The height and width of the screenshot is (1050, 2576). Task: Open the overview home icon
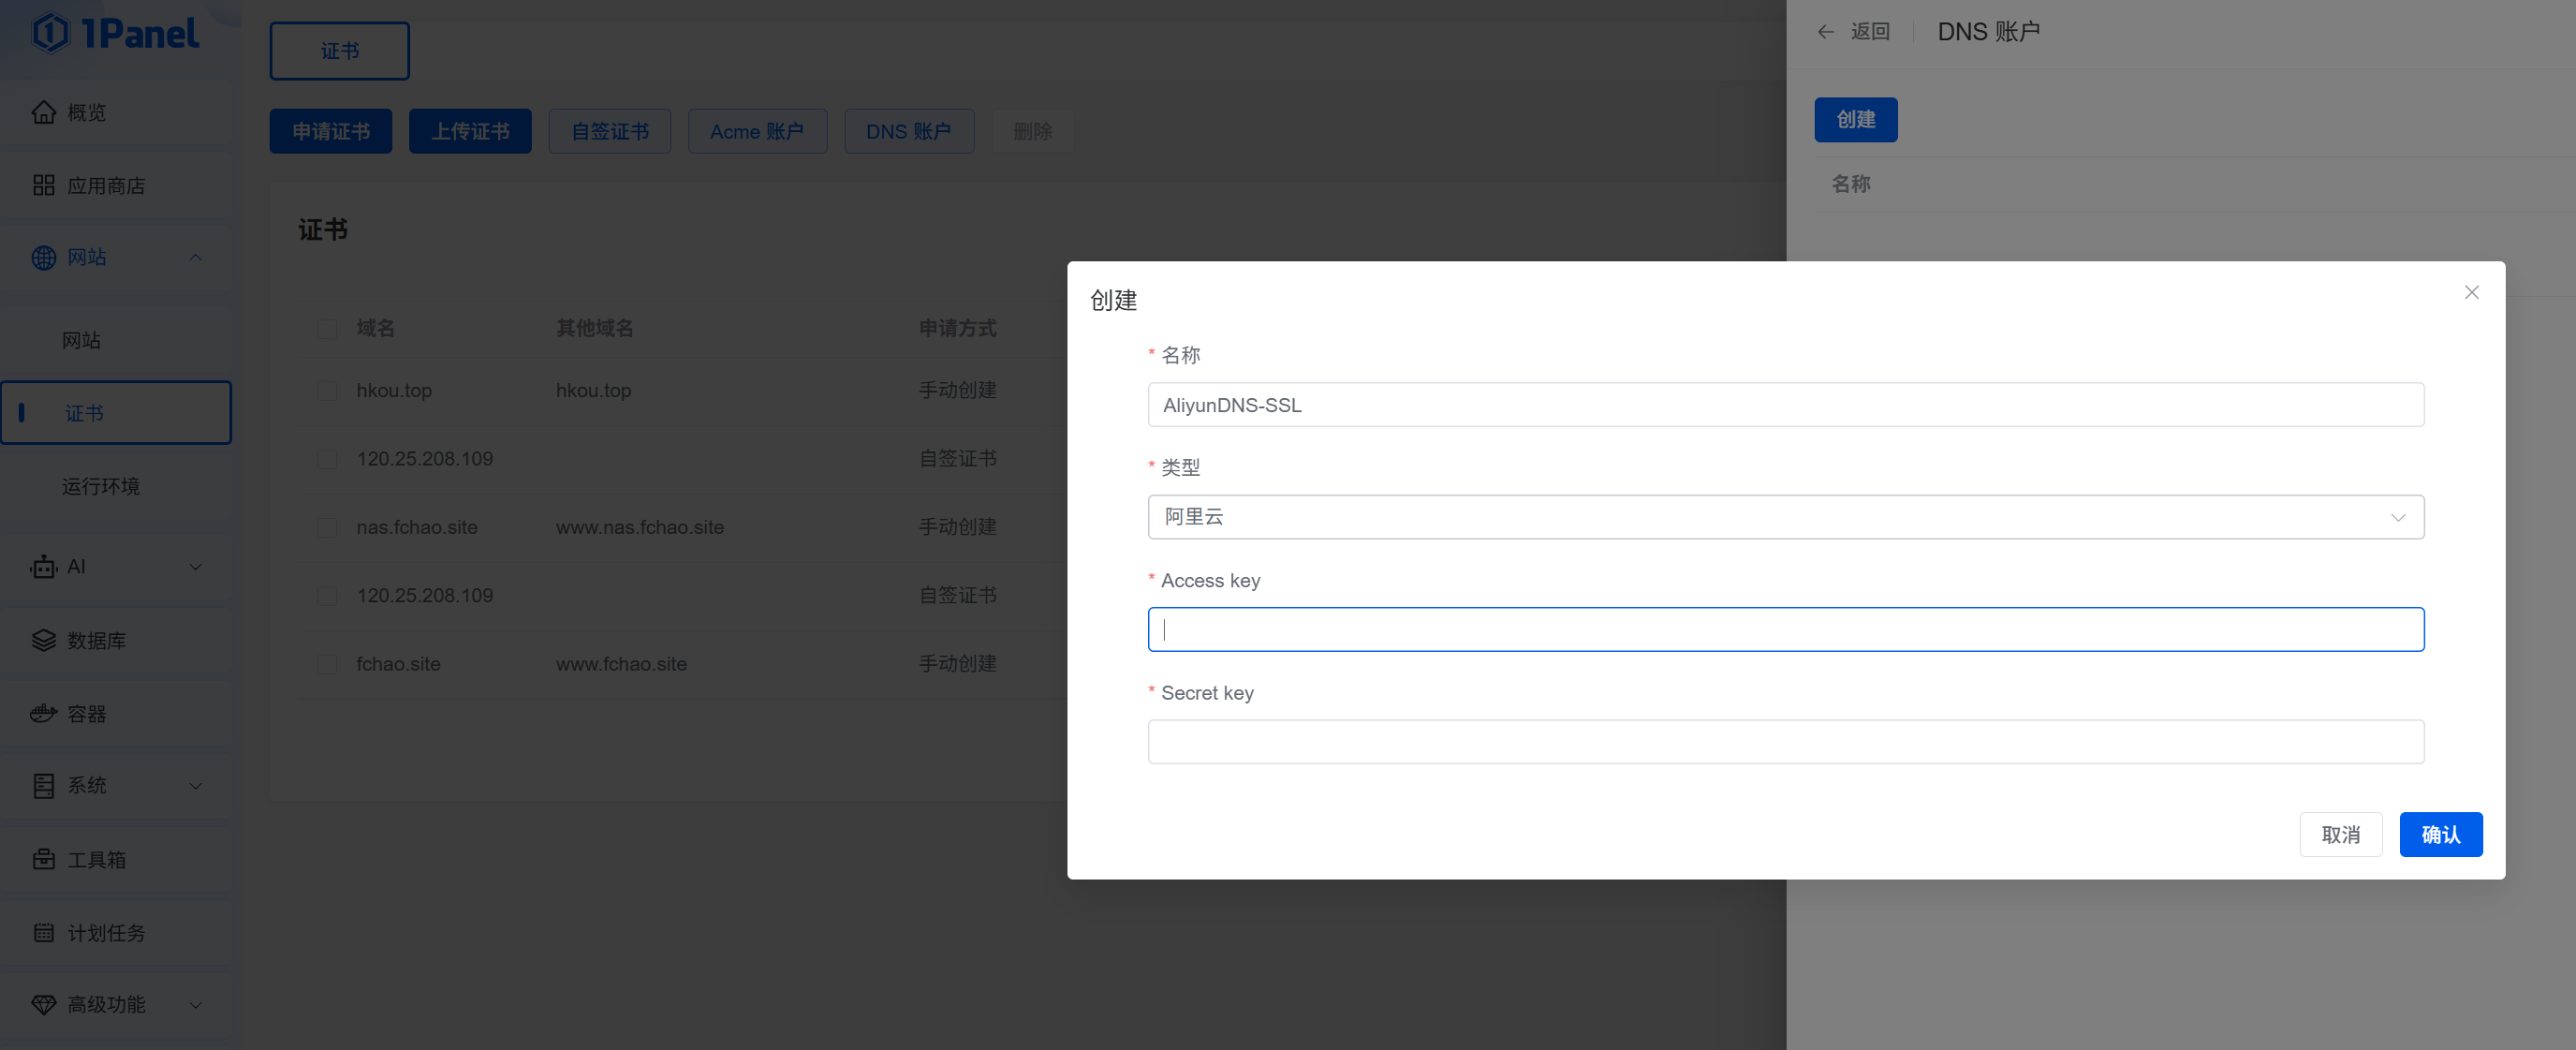pos(43,112)
